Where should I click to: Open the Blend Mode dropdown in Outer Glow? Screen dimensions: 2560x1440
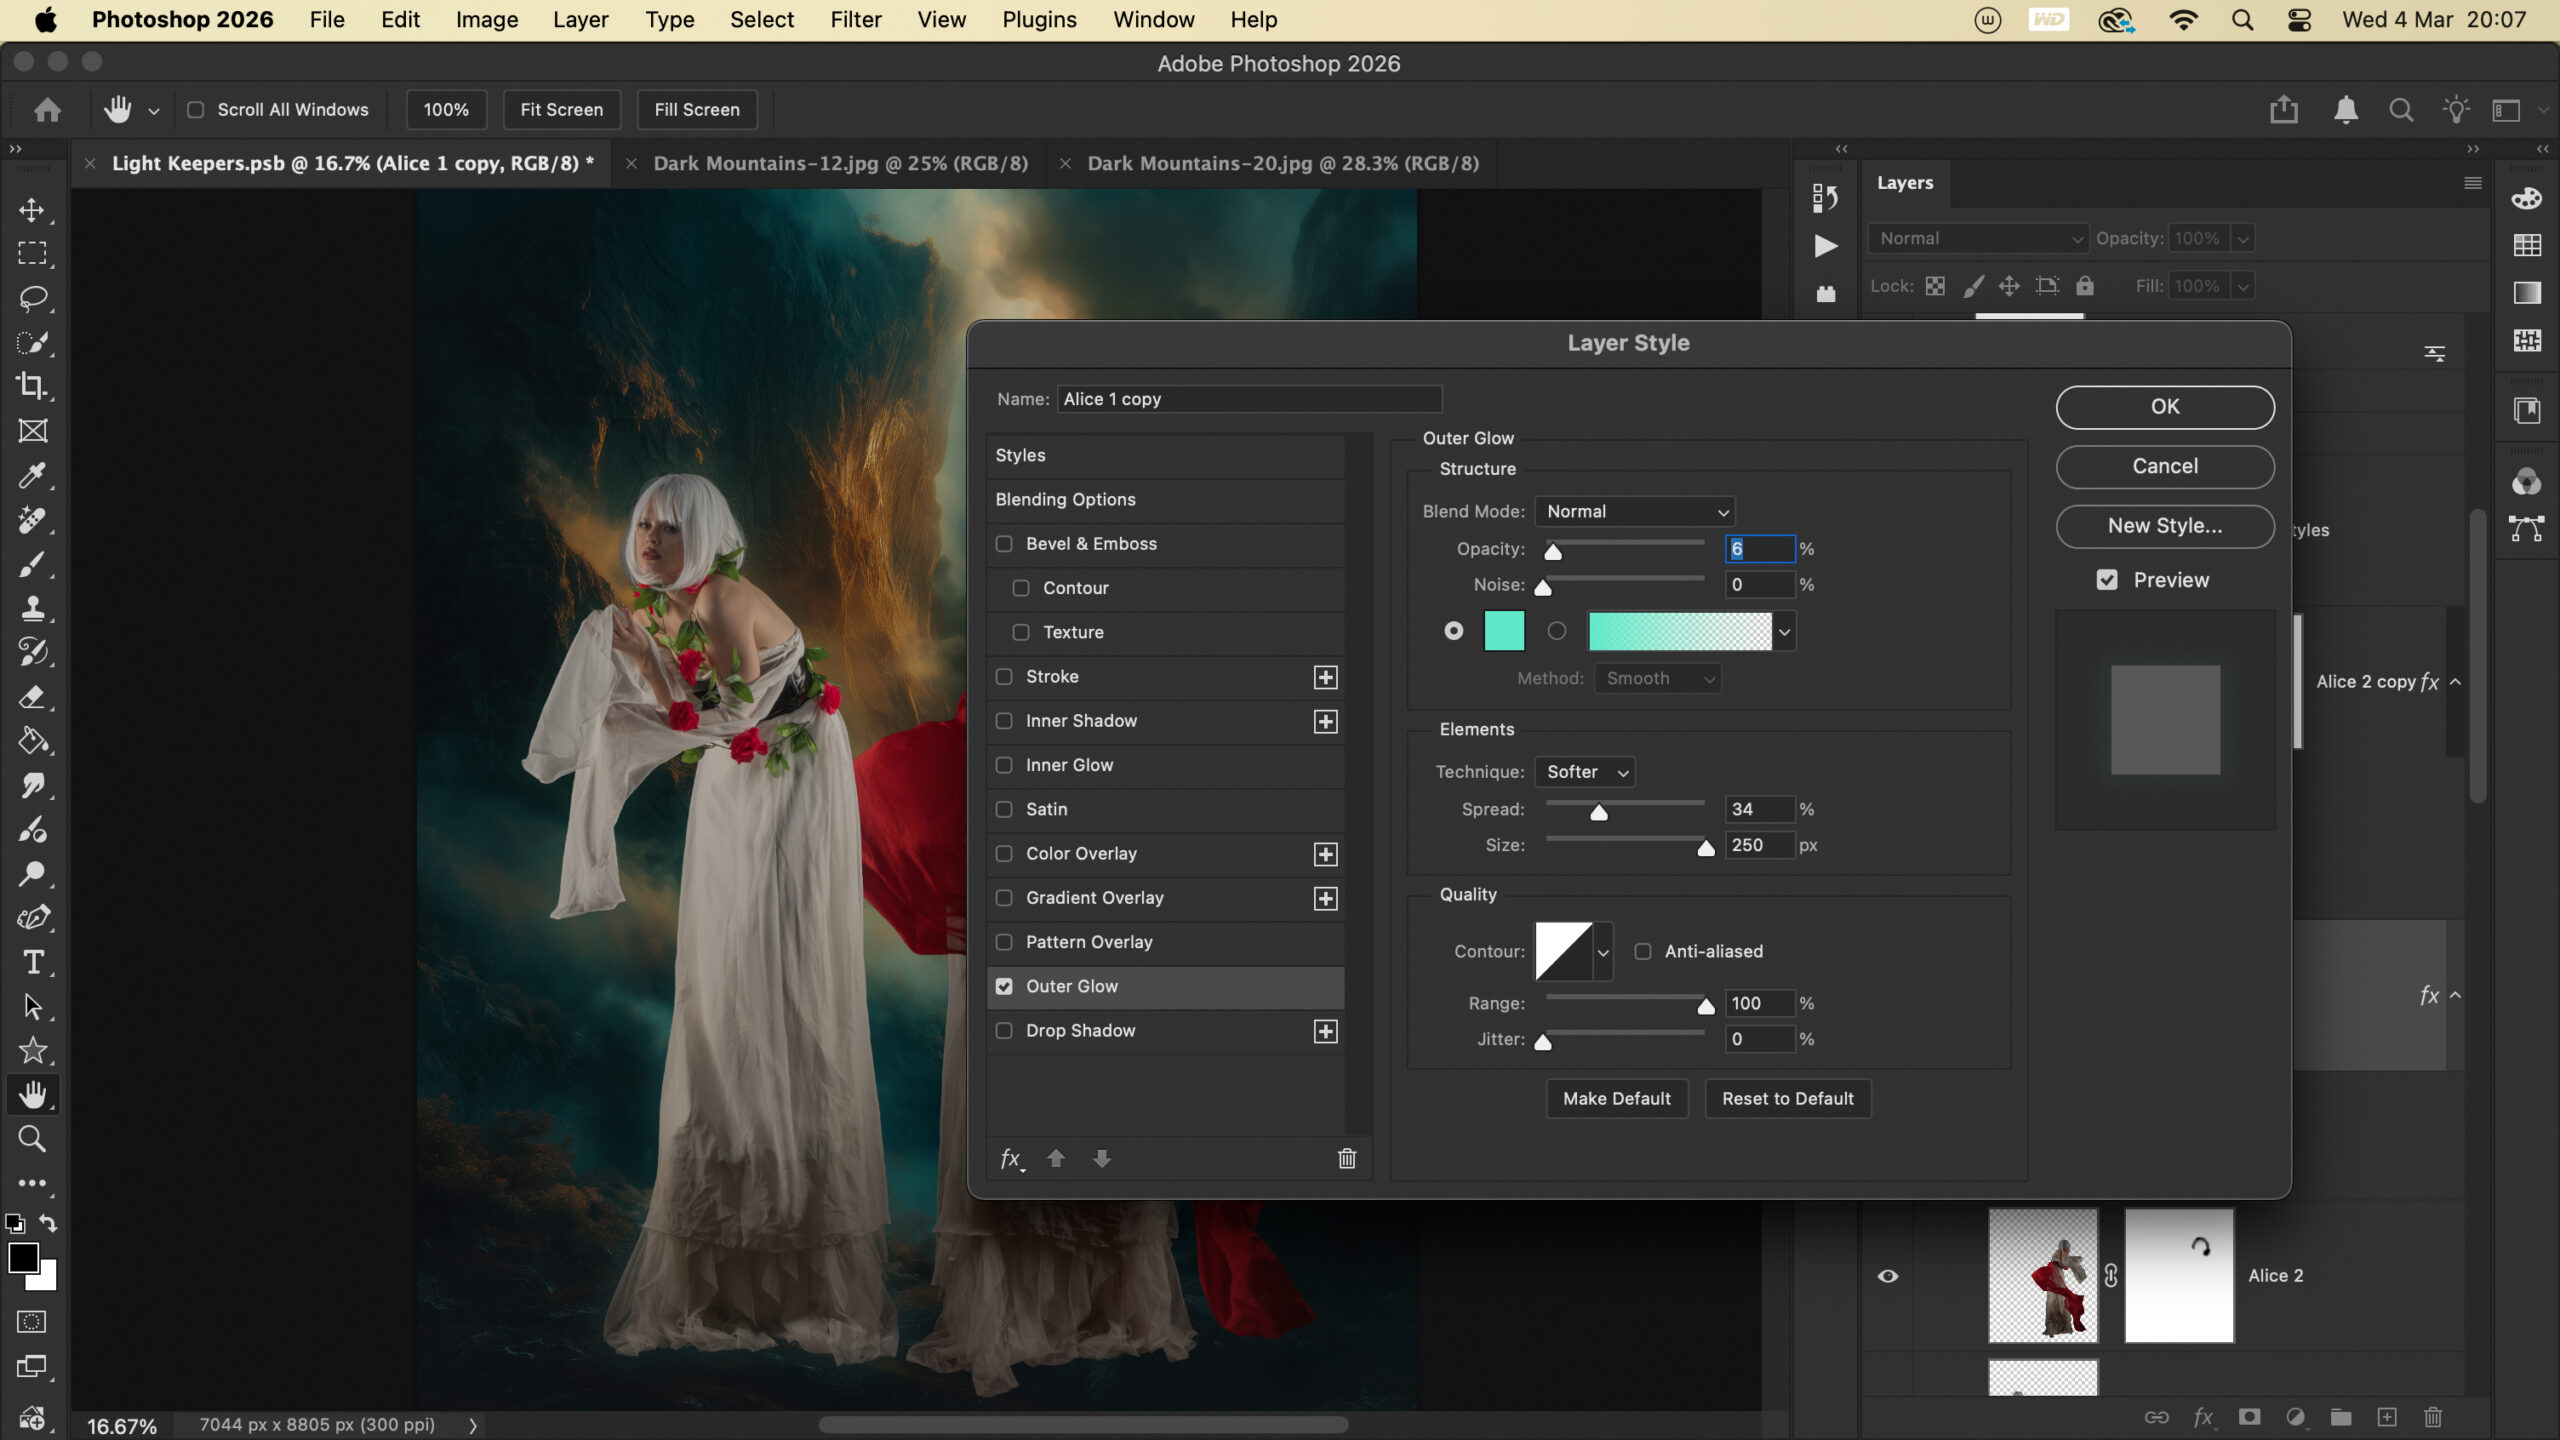point(1635,511)
